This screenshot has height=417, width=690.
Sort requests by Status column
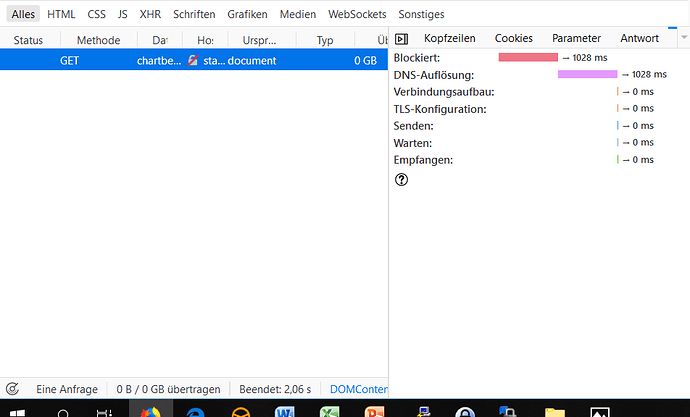pyautogui.click(x=28, y=40)
